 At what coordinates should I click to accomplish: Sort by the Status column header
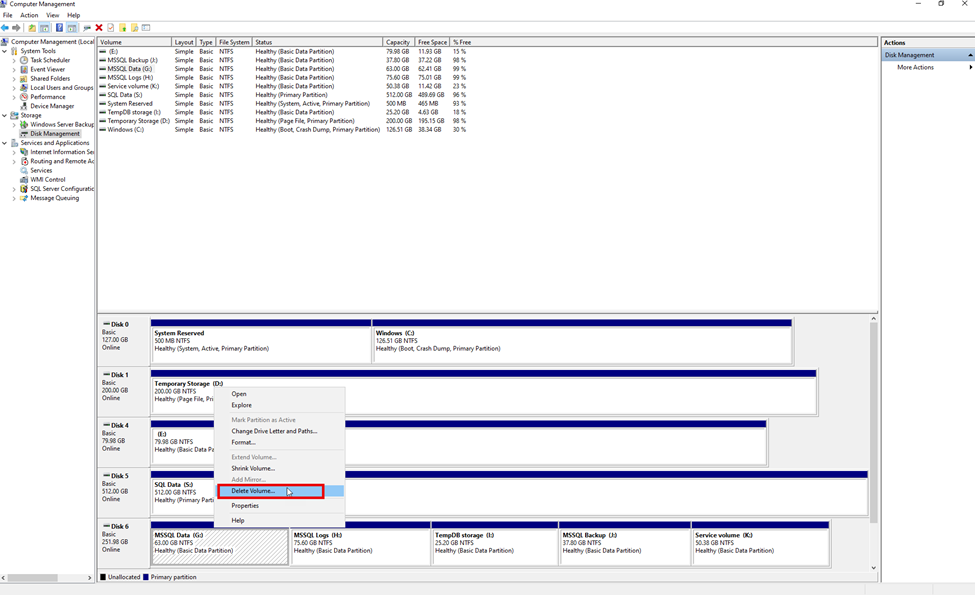tap(317, 42)
